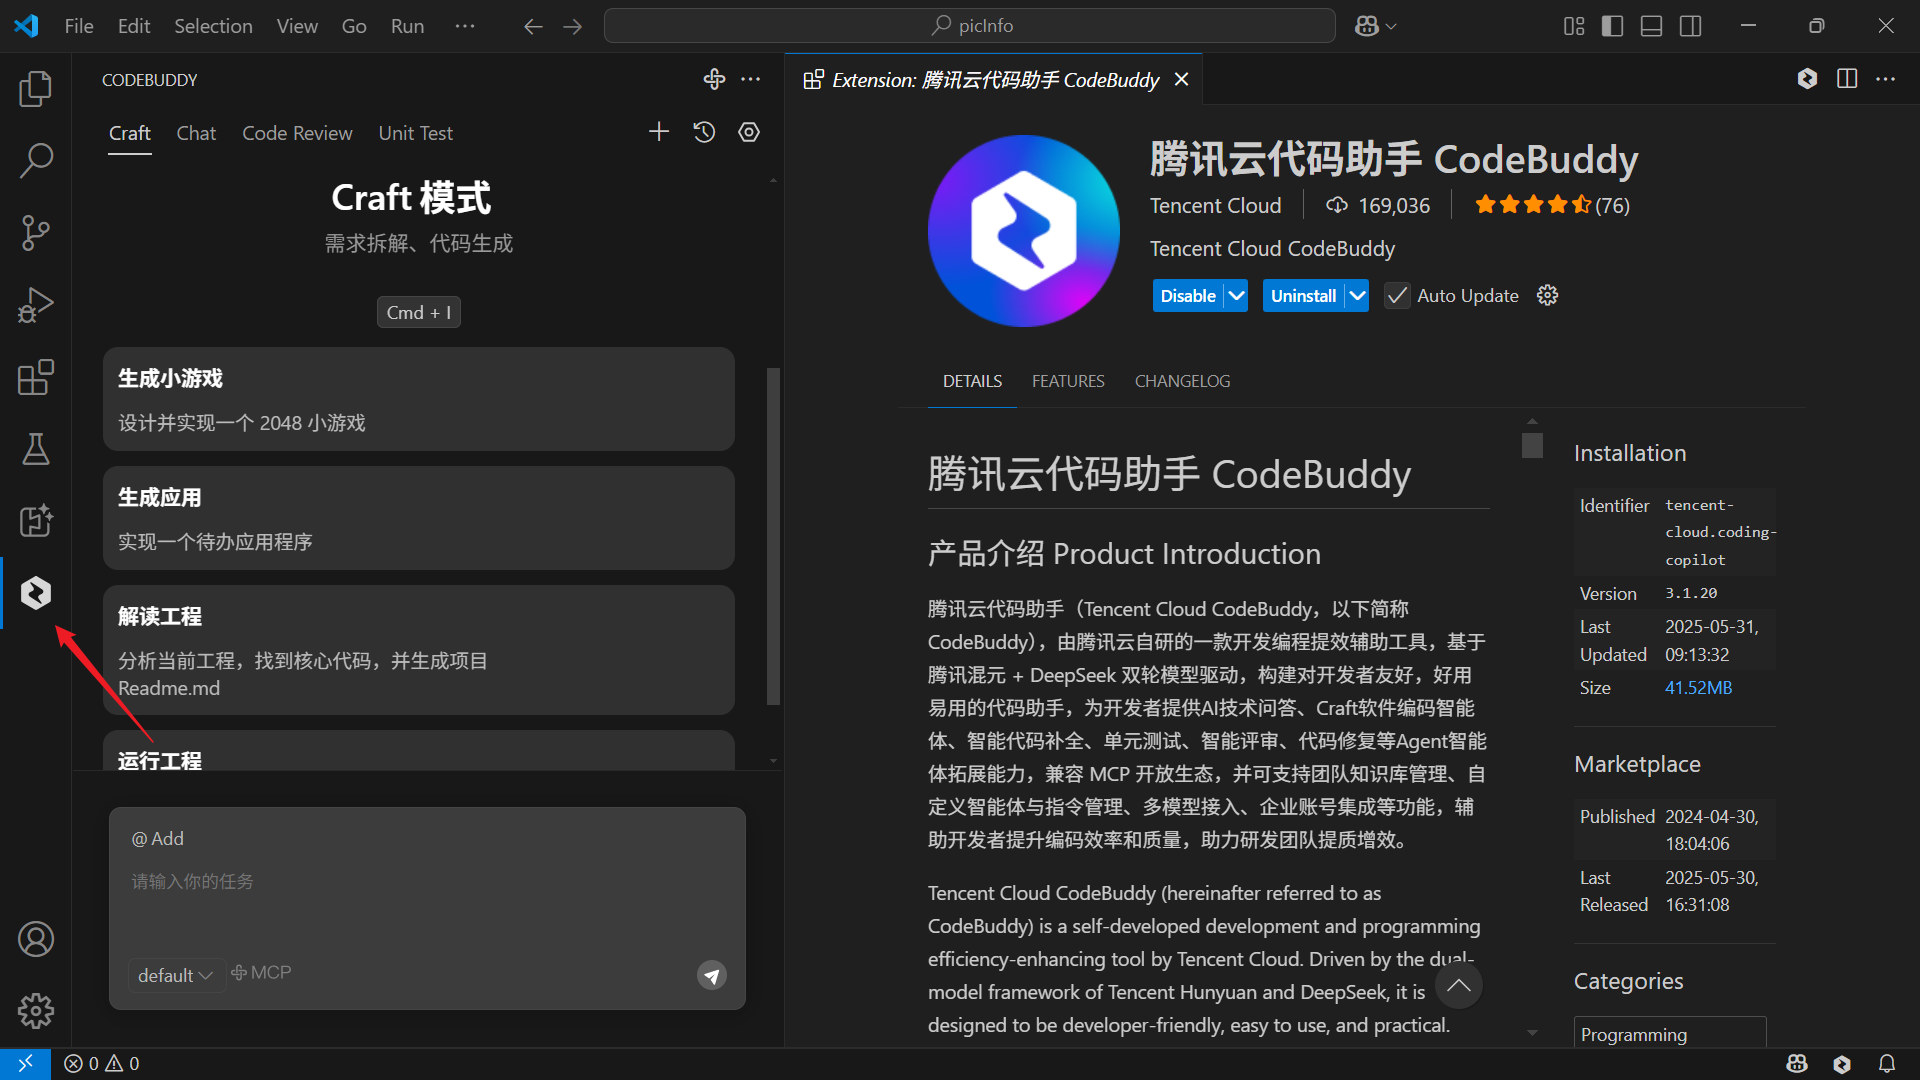This screenshot has width=1920, height=1080.
Task: Switch to the Code Review tab
Action: tap(297, 133)
